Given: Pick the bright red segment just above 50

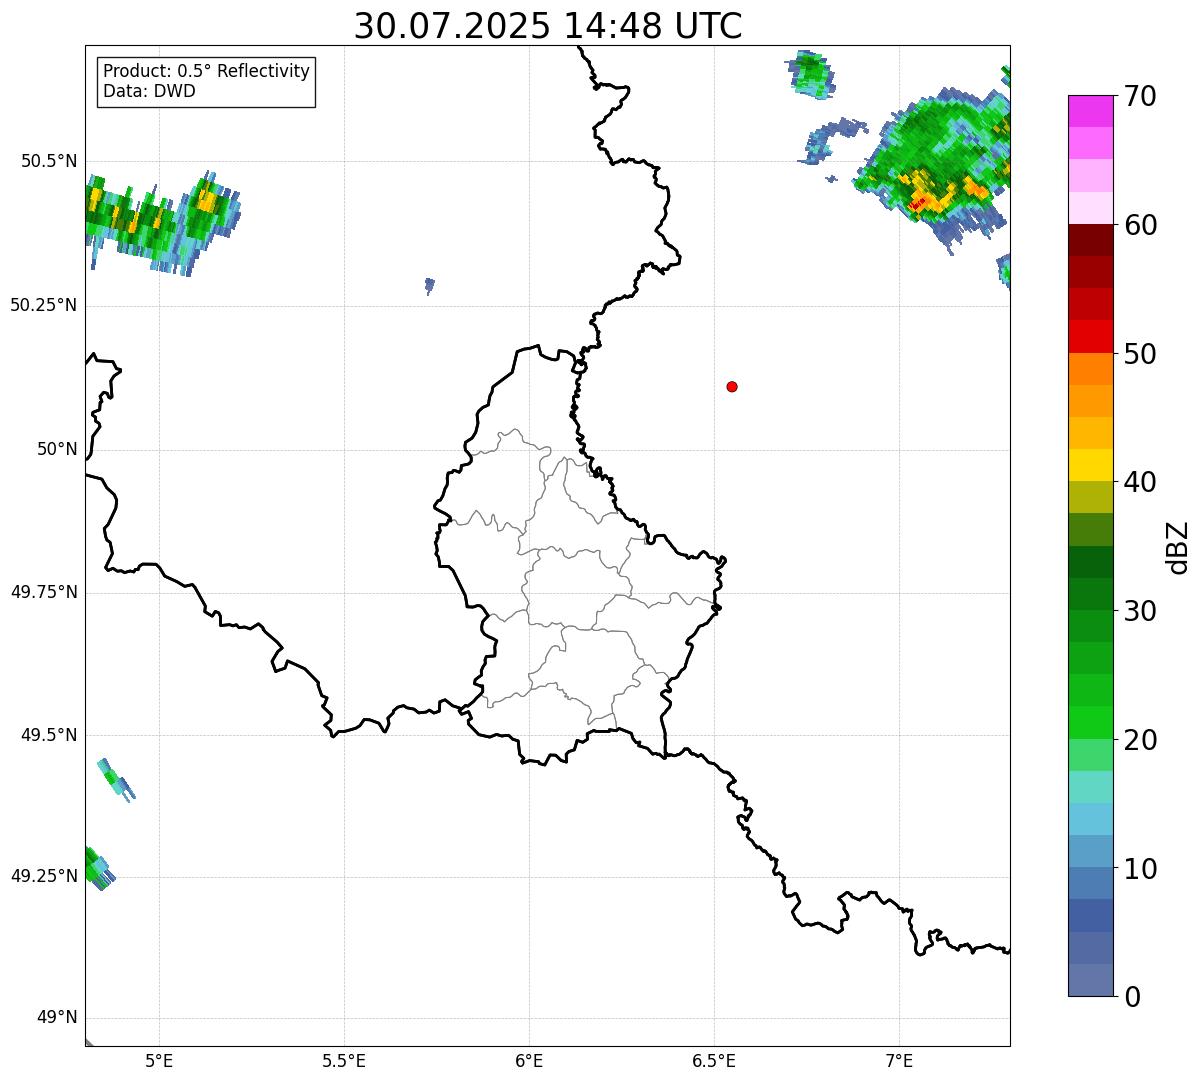Looking at the screenshot, I should (x=1091, y=337).
